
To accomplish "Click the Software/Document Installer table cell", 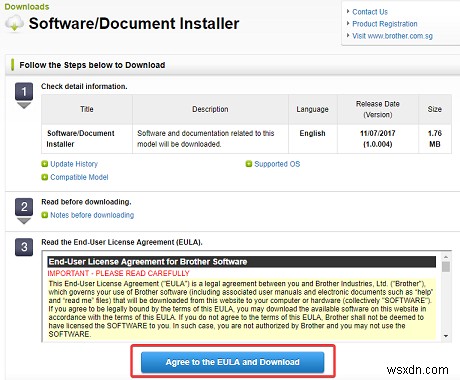I will click(87, 139).
